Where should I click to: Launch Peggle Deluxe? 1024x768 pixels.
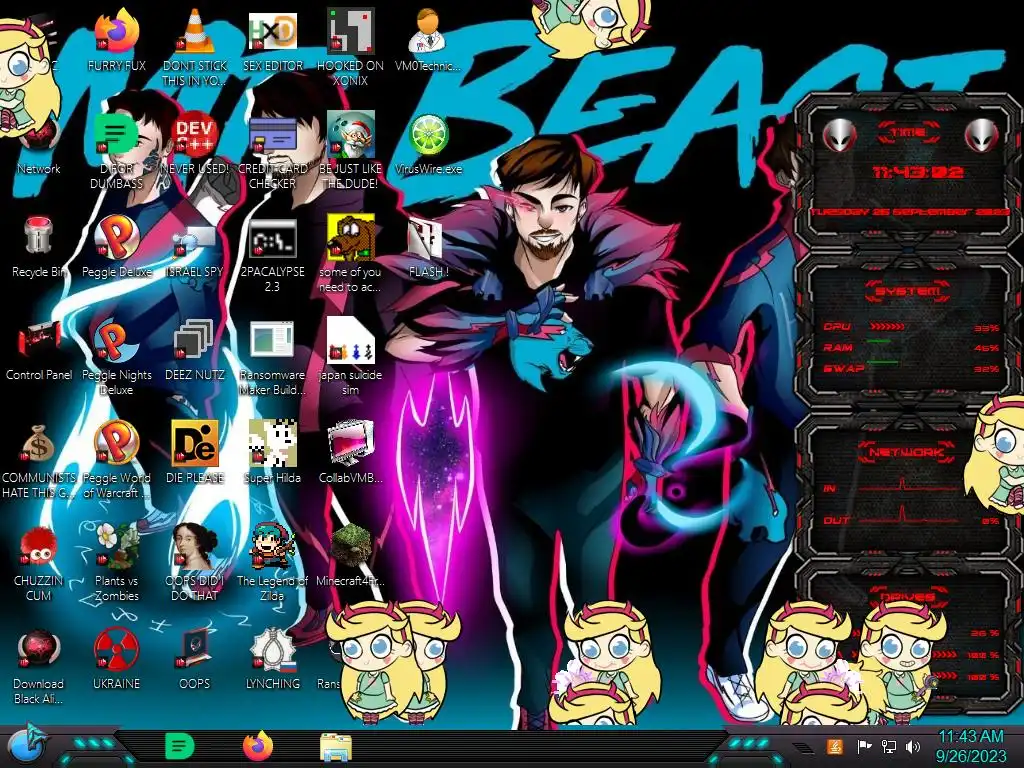[116, 238]
